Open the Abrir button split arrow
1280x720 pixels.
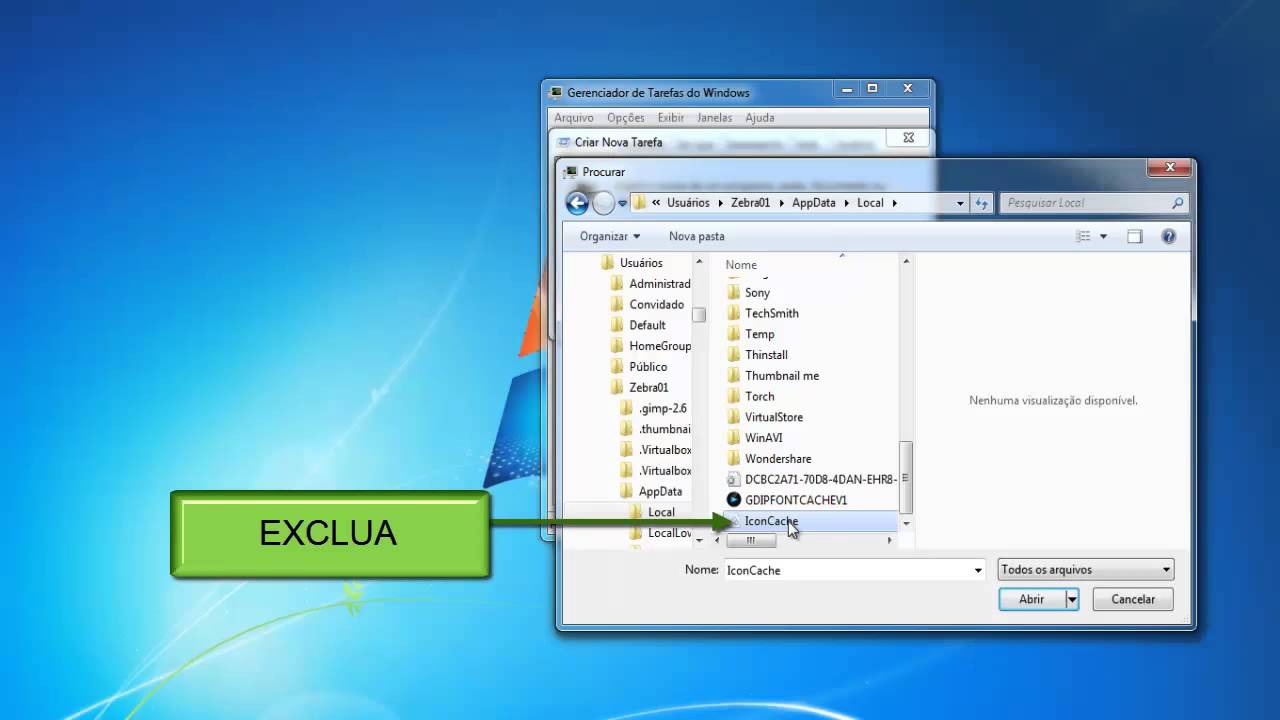[x=1072, y=600]
